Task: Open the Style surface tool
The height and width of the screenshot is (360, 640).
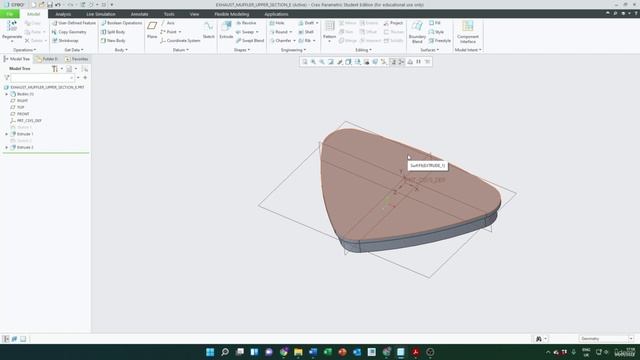Action: tap(436, 32)
